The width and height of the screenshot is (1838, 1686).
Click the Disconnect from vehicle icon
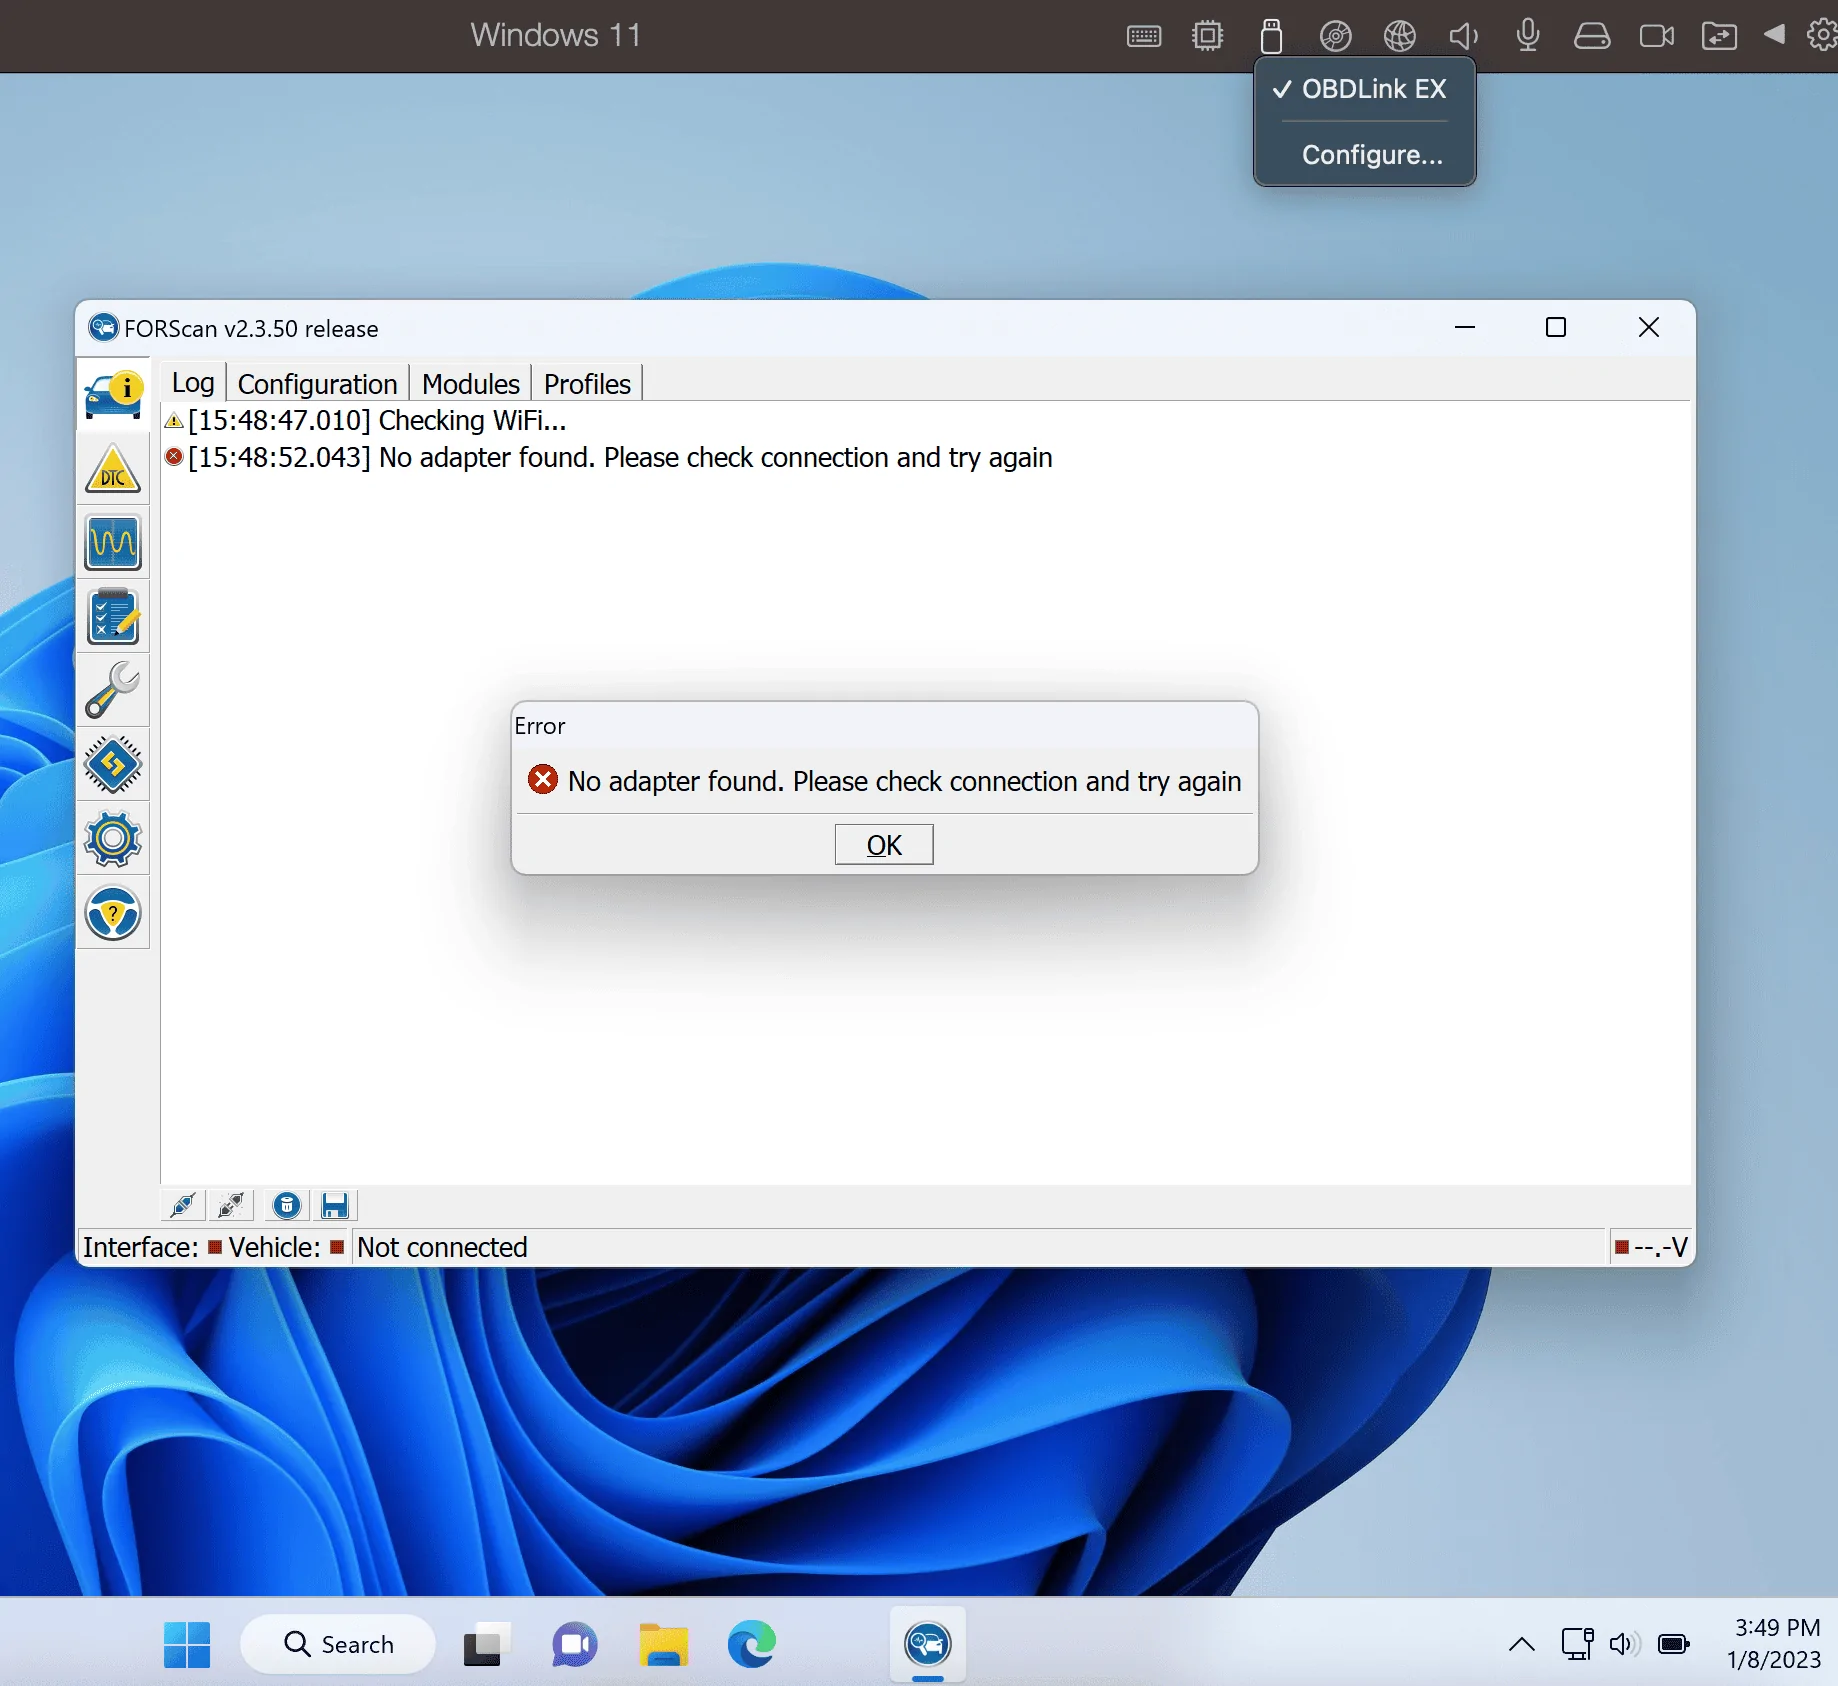(x=231, y=1206)
